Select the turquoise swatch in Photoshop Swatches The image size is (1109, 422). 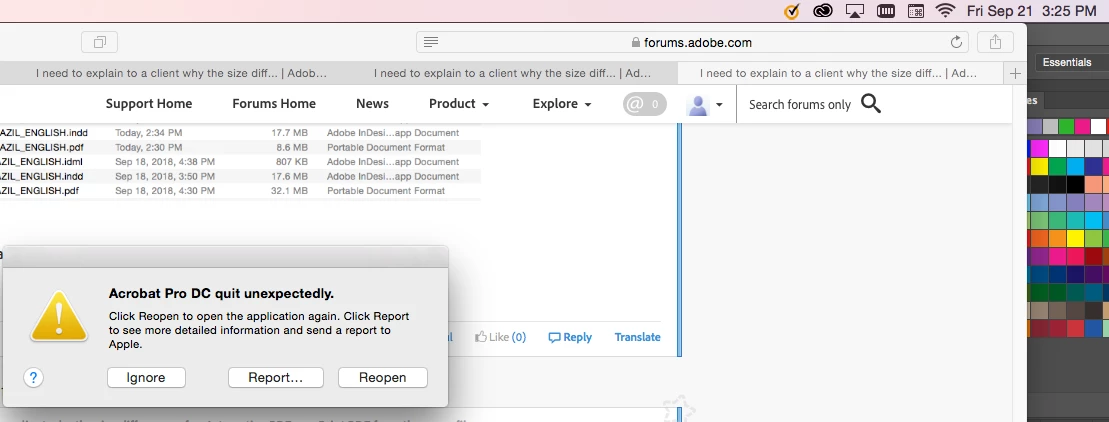click(1075, 221)
